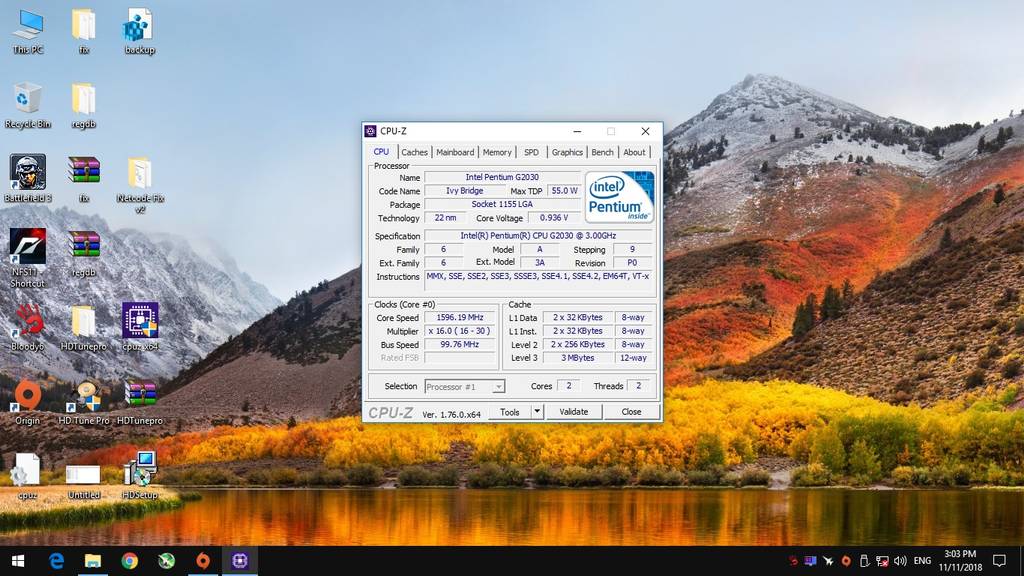Open the Recycle Bin icon
1024x576 pixels.
point(27,99)
